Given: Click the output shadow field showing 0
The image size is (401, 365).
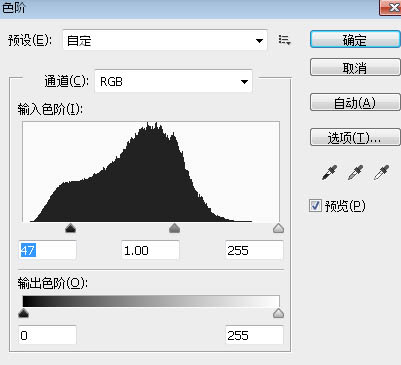Looking at the screenshot, I should point(47,335).
